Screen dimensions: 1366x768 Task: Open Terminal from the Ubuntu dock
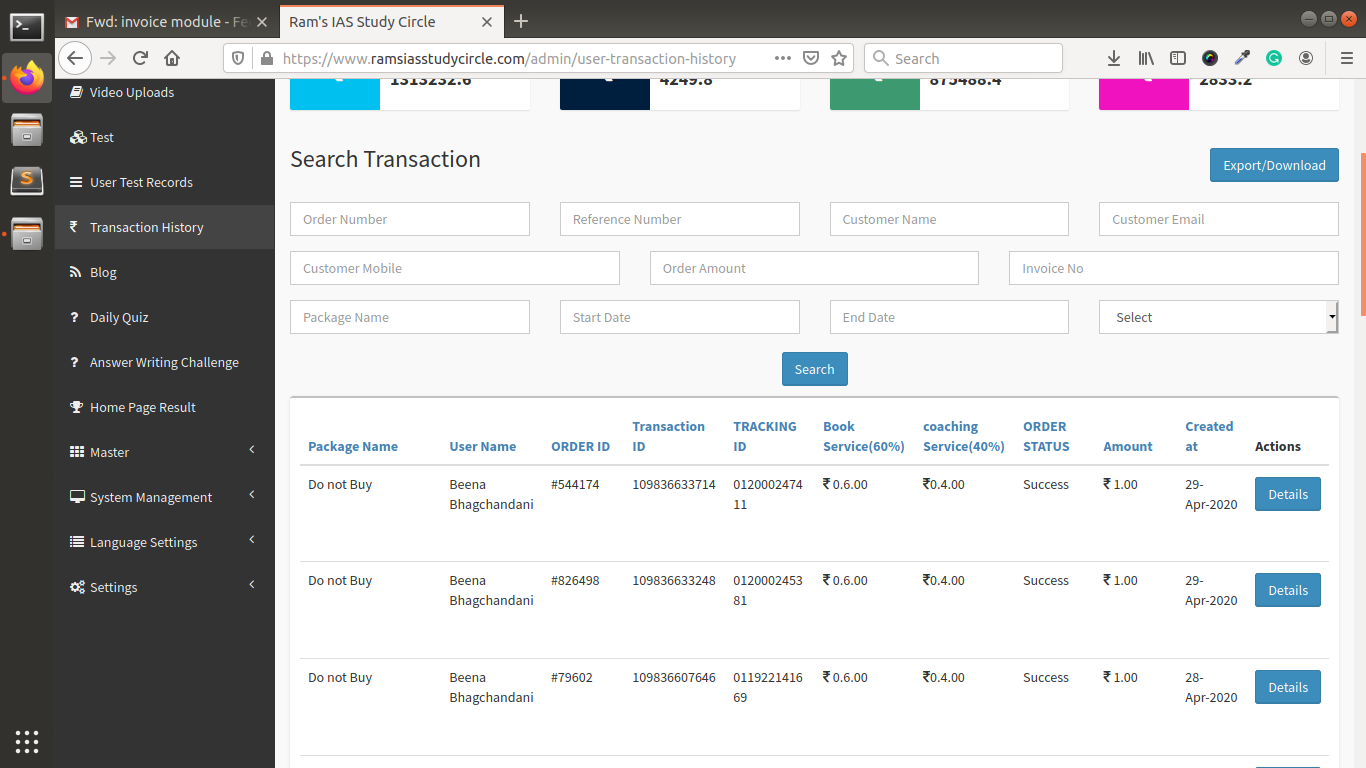(27, 27)
